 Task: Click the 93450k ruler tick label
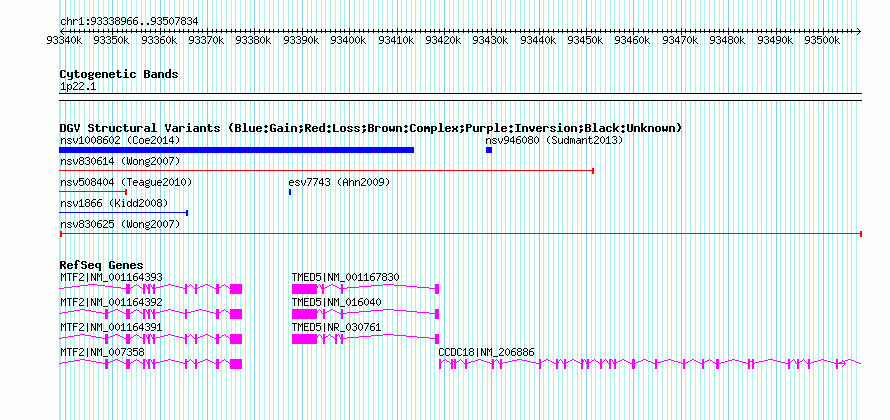point(583,40)
